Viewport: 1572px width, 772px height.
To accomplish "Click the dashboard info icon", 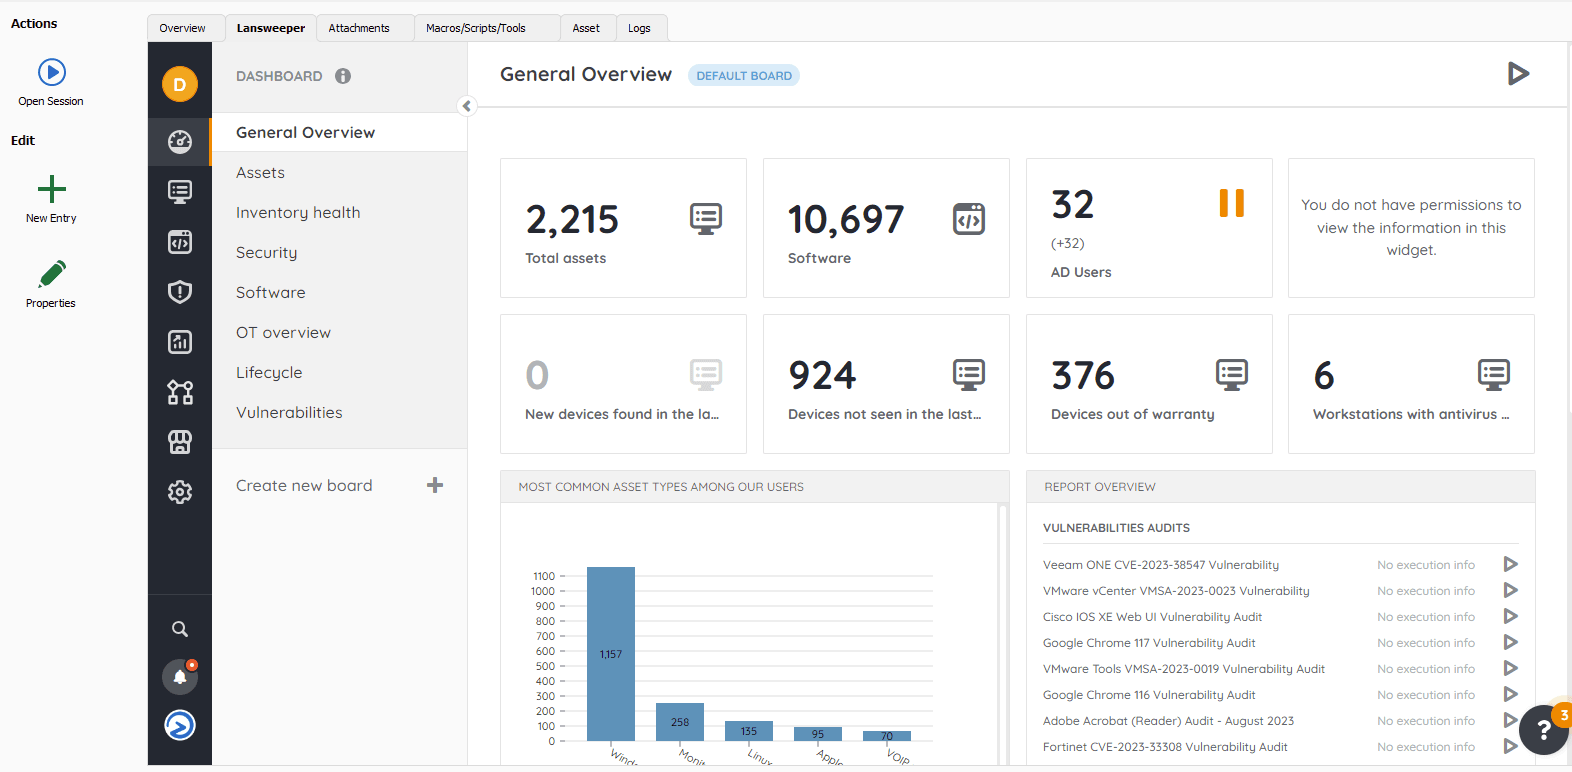I will coord(343,76).
